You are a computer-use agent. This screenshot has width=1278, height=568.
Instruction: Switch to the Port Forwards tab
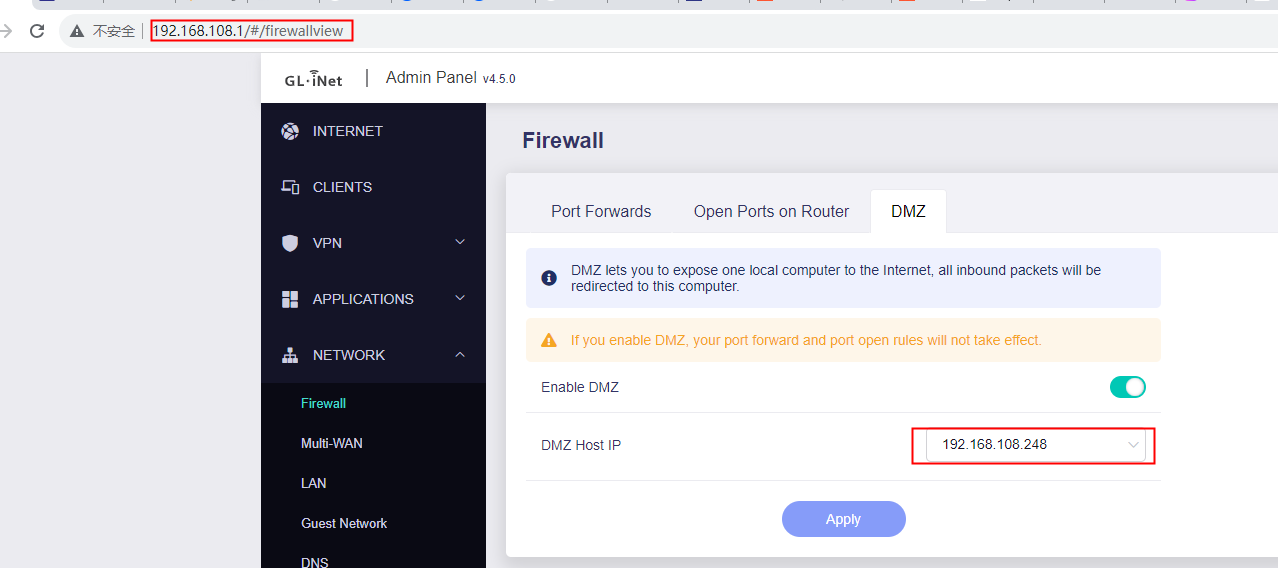coord(601,211)
